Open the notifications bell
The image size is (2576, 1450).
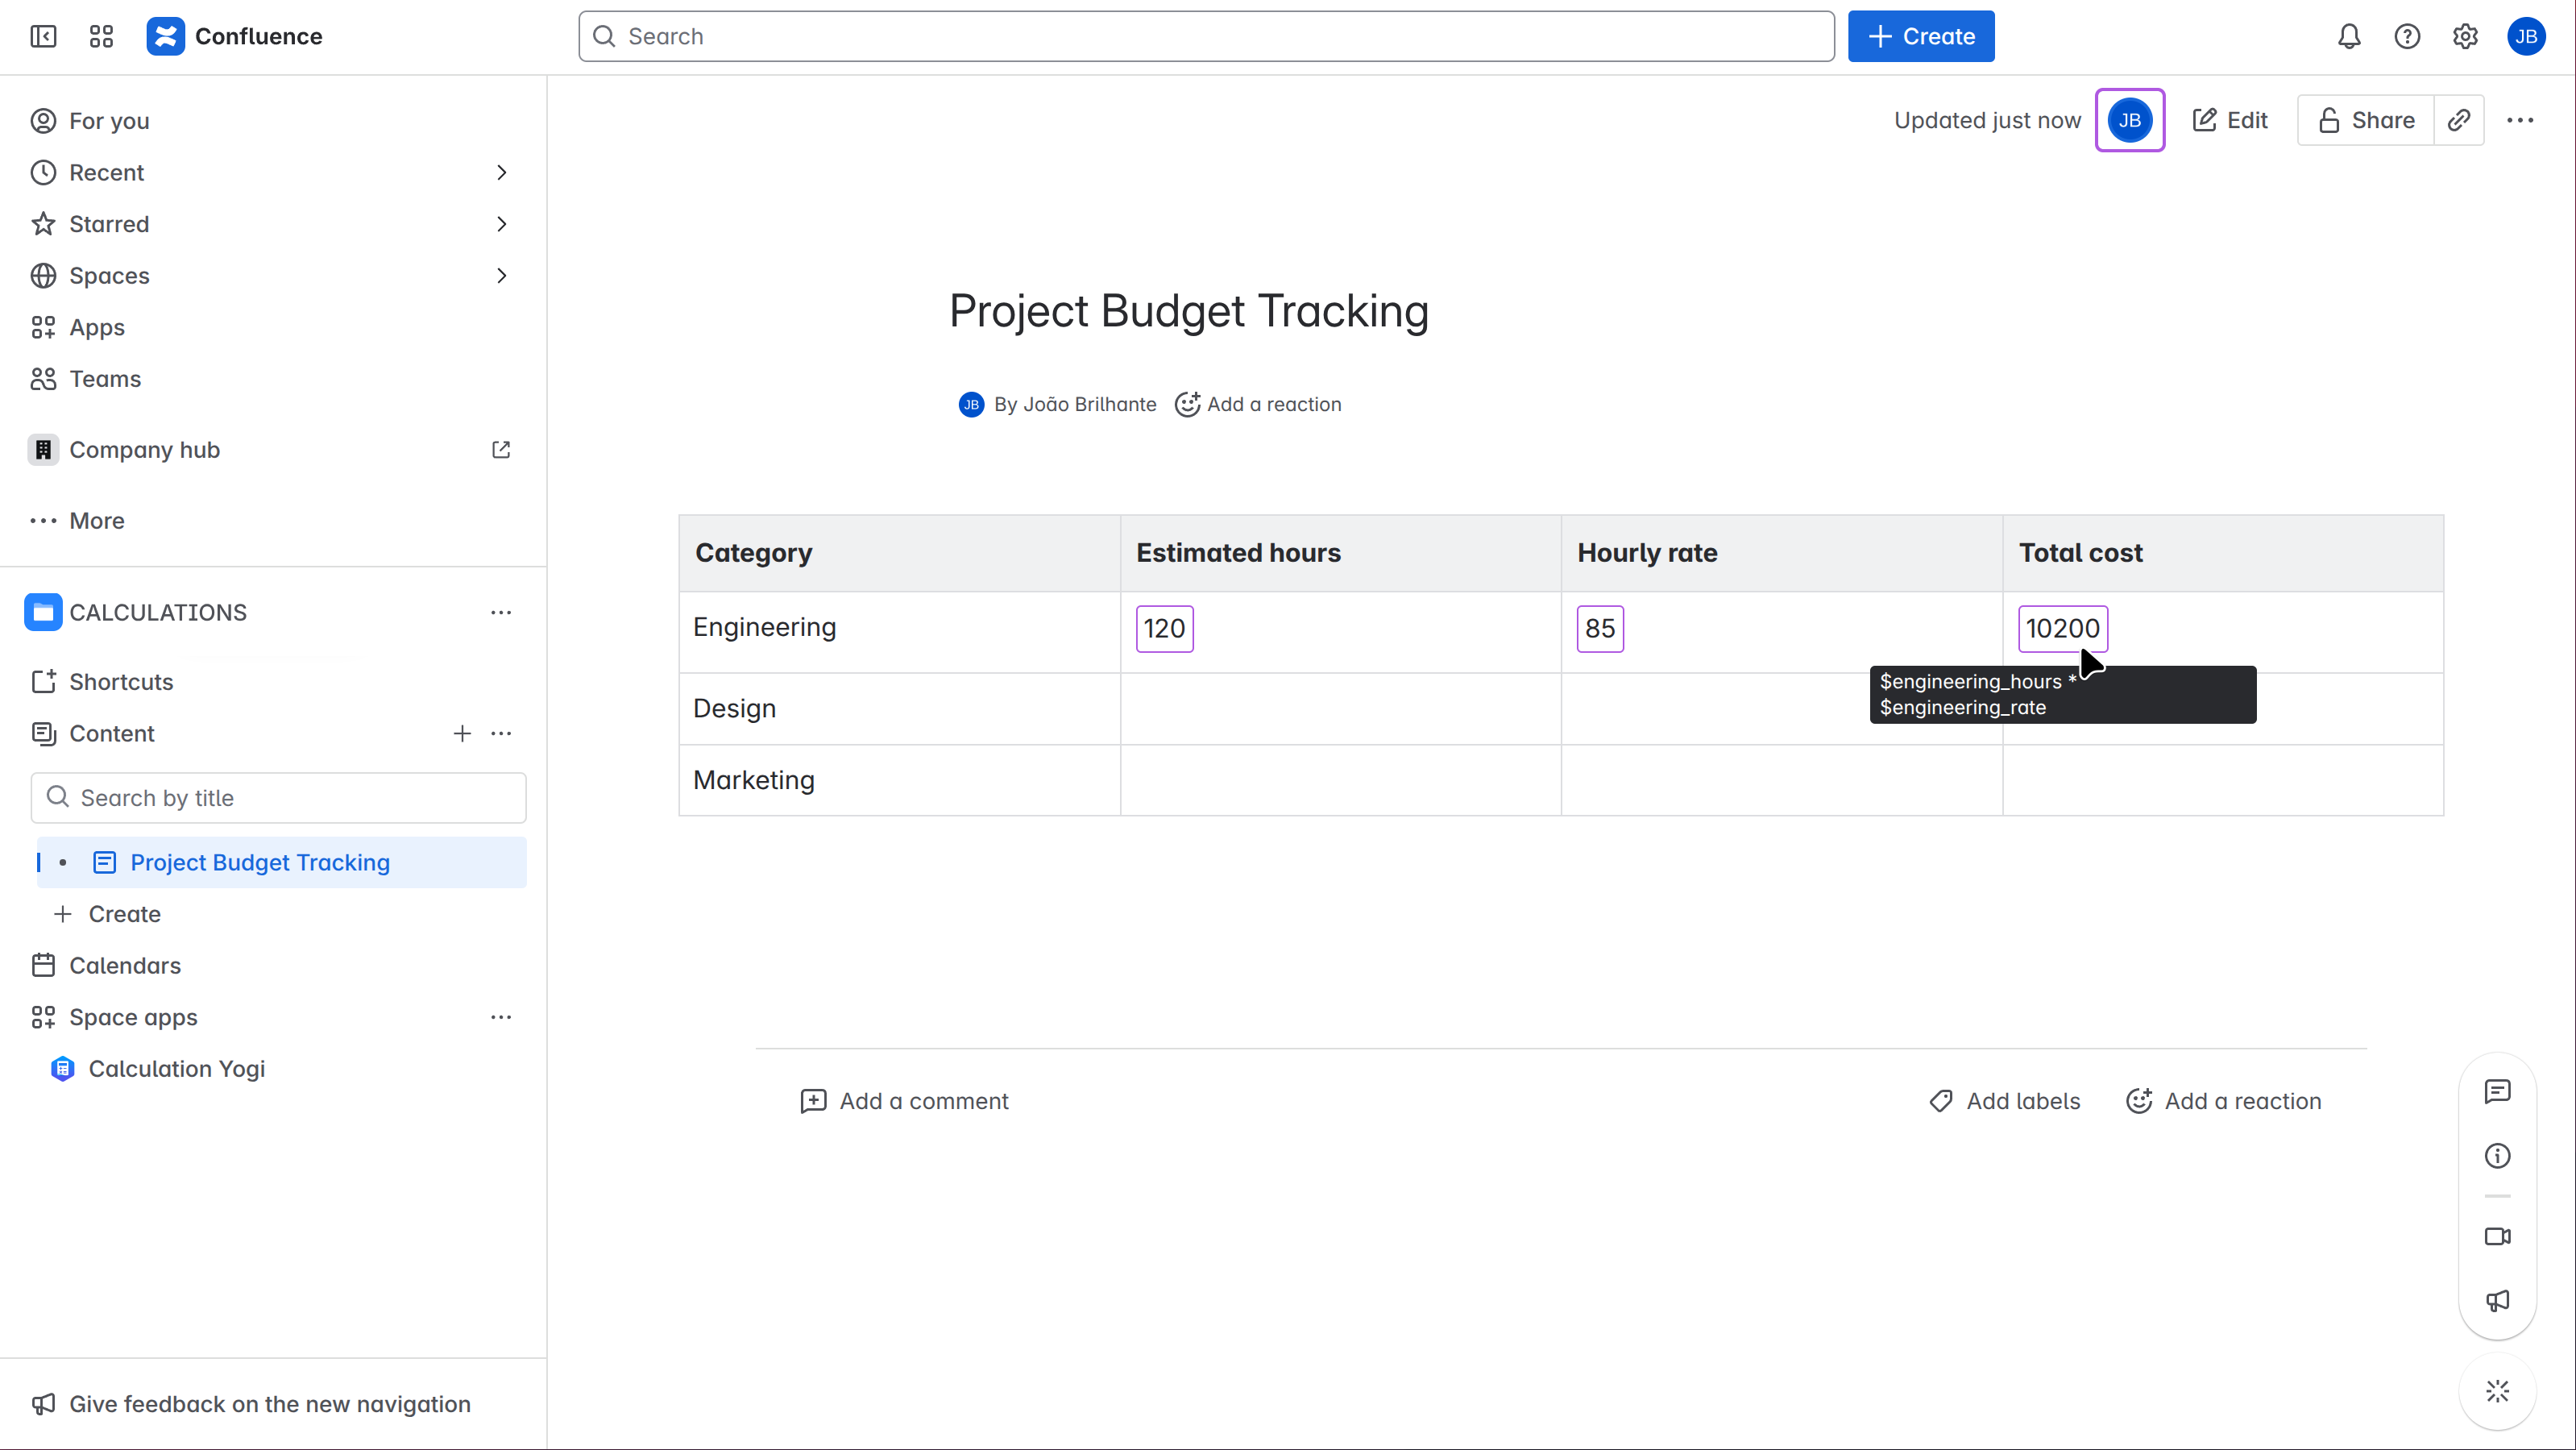click(x=2349, y=37)
